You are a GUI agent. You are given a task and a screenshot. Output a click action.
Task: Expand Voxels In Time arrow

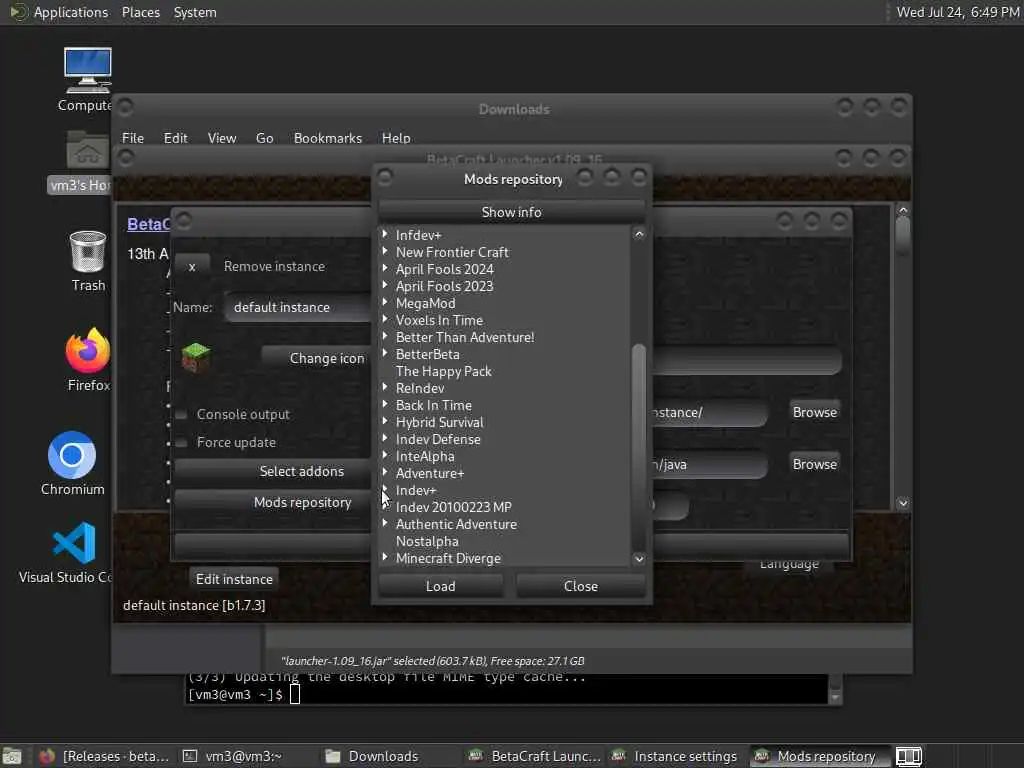click(385, 319)
